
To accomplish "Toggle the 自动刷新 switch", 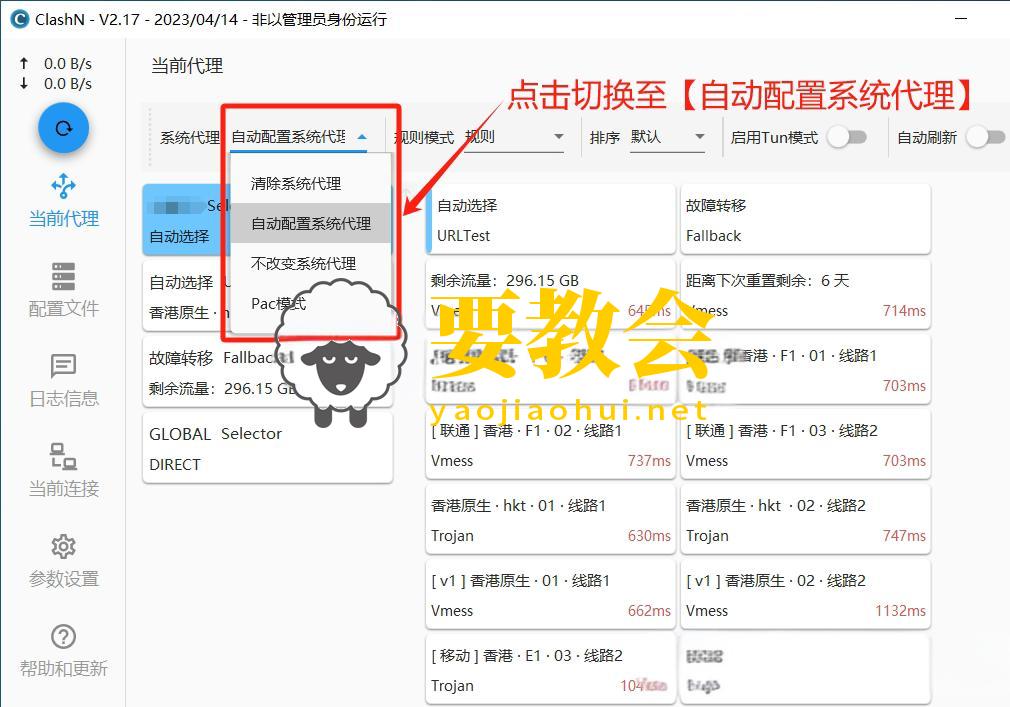I will click(986, 137).
